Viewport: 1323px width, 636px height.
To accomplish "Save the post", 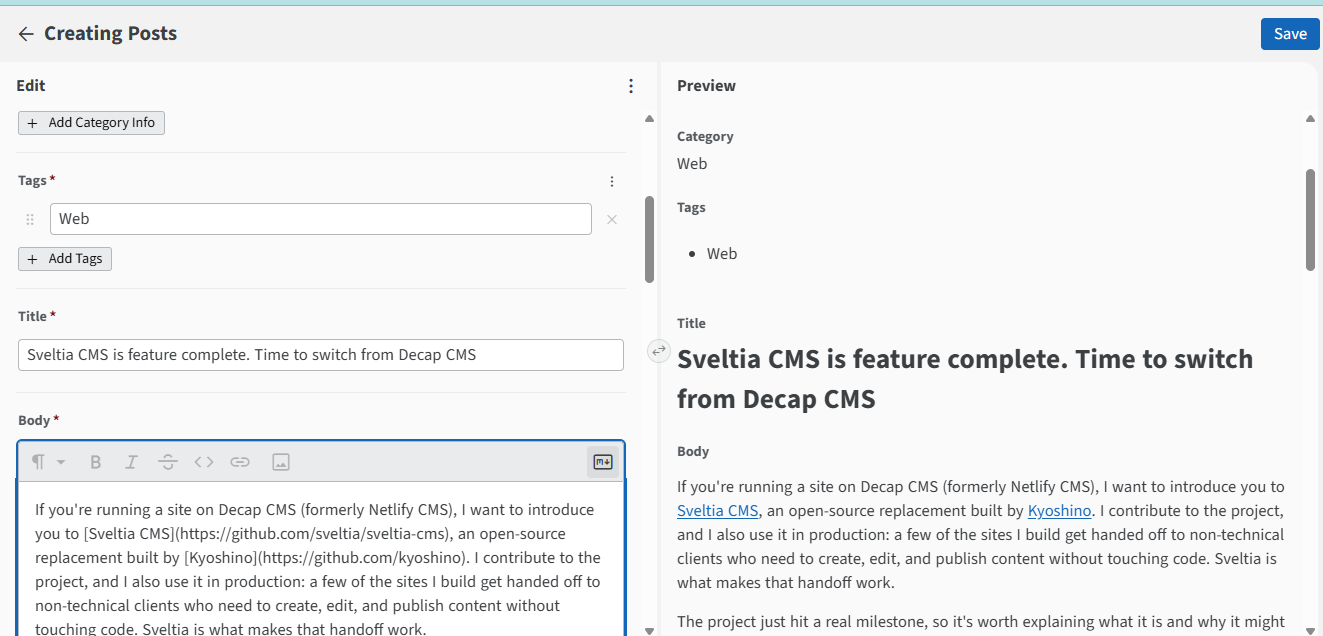I will 1290,34.
